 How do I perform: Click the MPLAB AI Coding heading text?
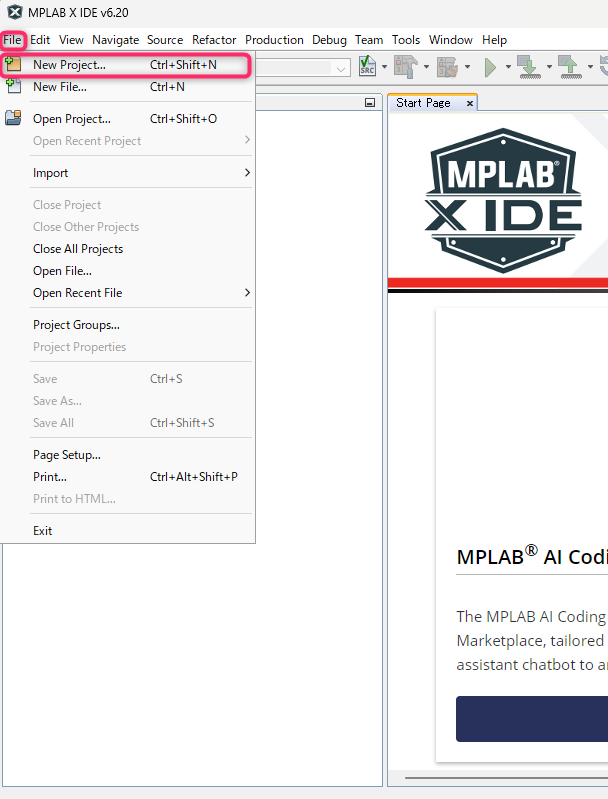pyautogui.click(x=532, y=556)
